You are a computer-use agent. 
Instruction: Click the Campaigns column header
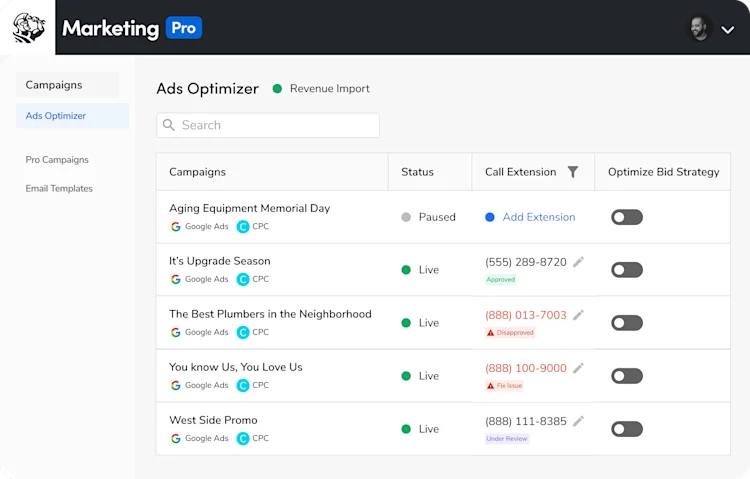tap(197, 172)
